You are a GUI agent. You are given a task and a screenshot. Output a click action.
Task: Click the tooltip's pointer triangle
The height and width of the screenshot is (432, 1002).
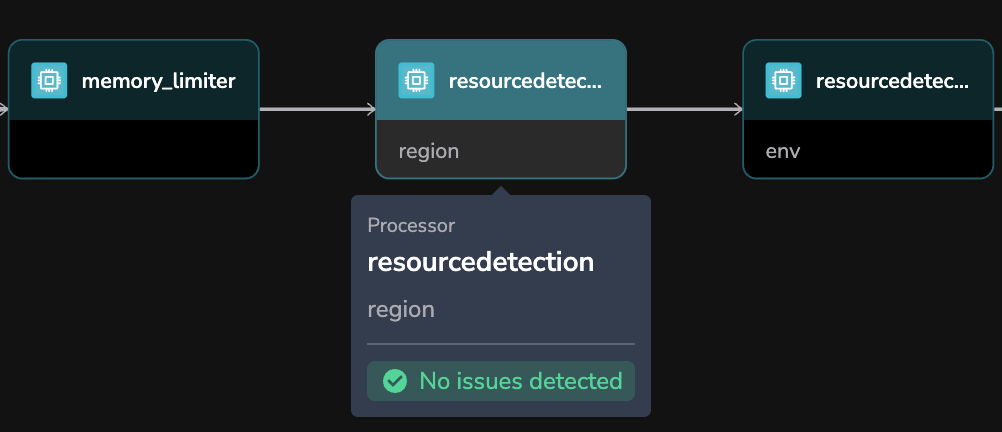tap(501, 190)
